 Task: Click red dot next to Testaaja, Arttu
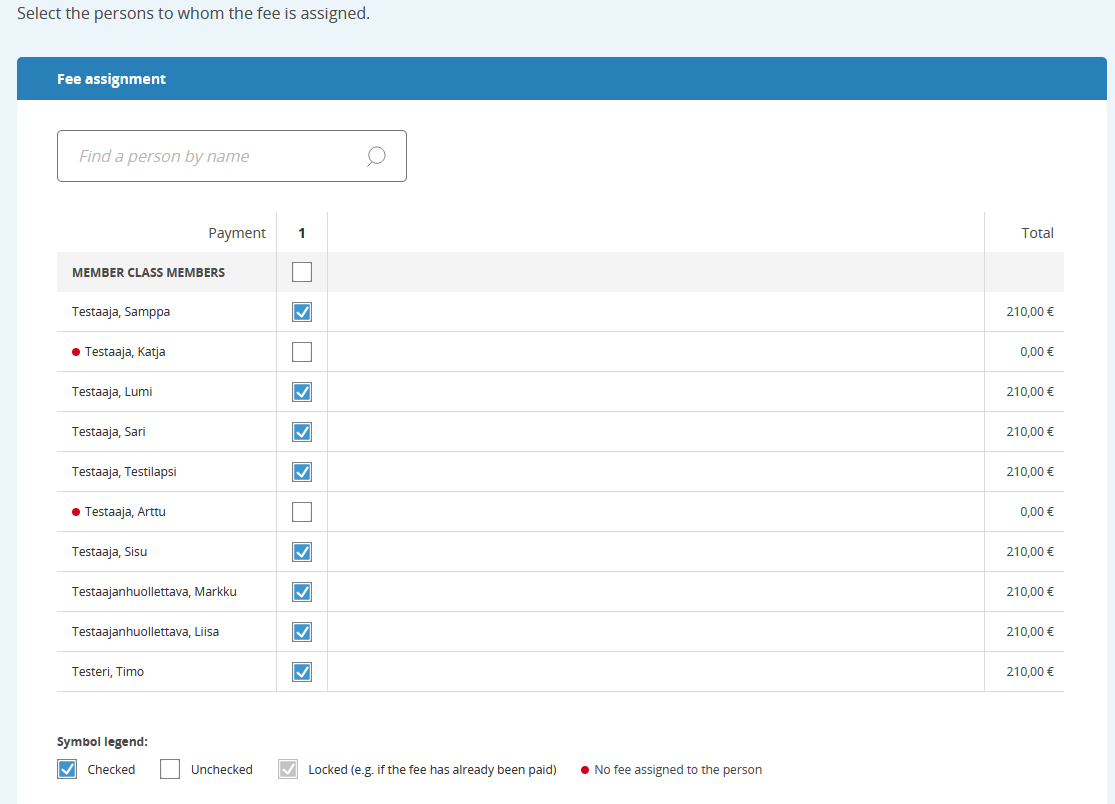pos(76,512)
